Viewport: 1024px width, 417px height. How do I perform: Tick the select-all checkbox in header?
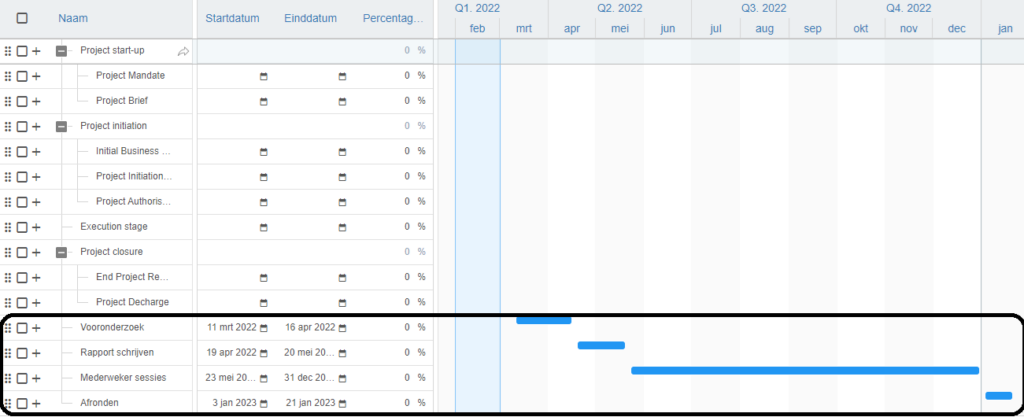22,18
